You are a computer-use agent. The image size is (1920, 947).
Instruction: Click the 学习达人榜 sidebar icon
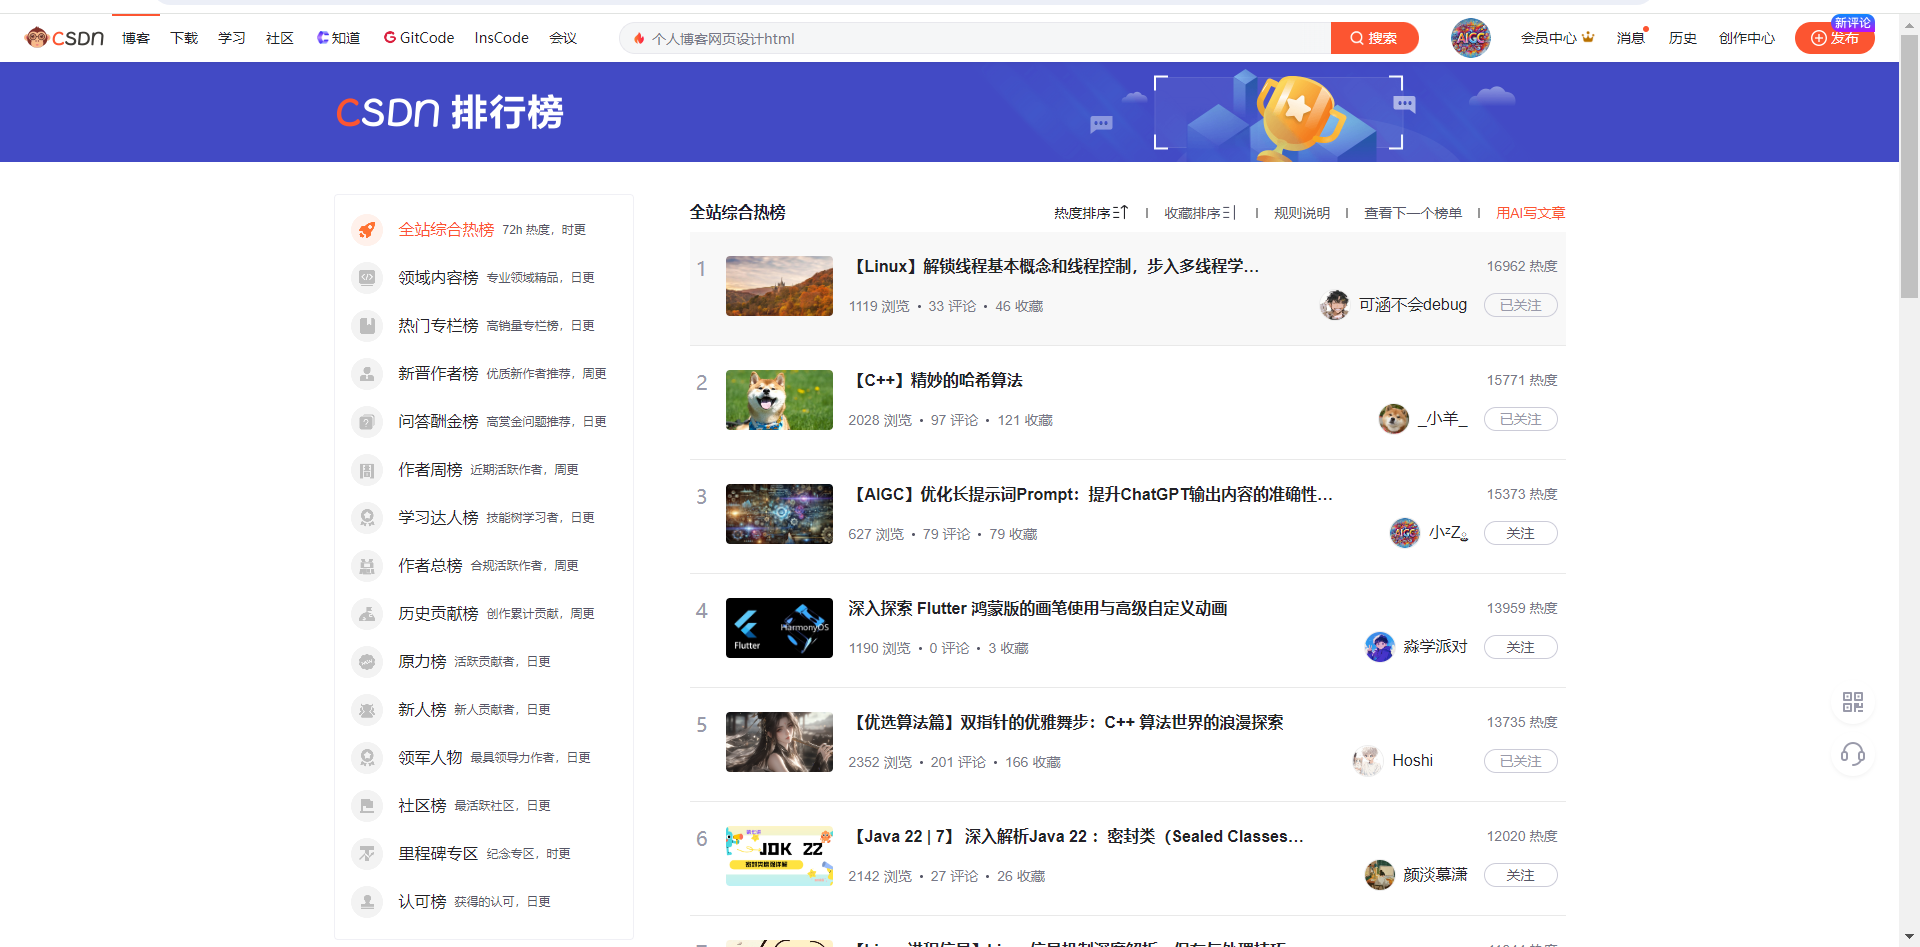367,518
